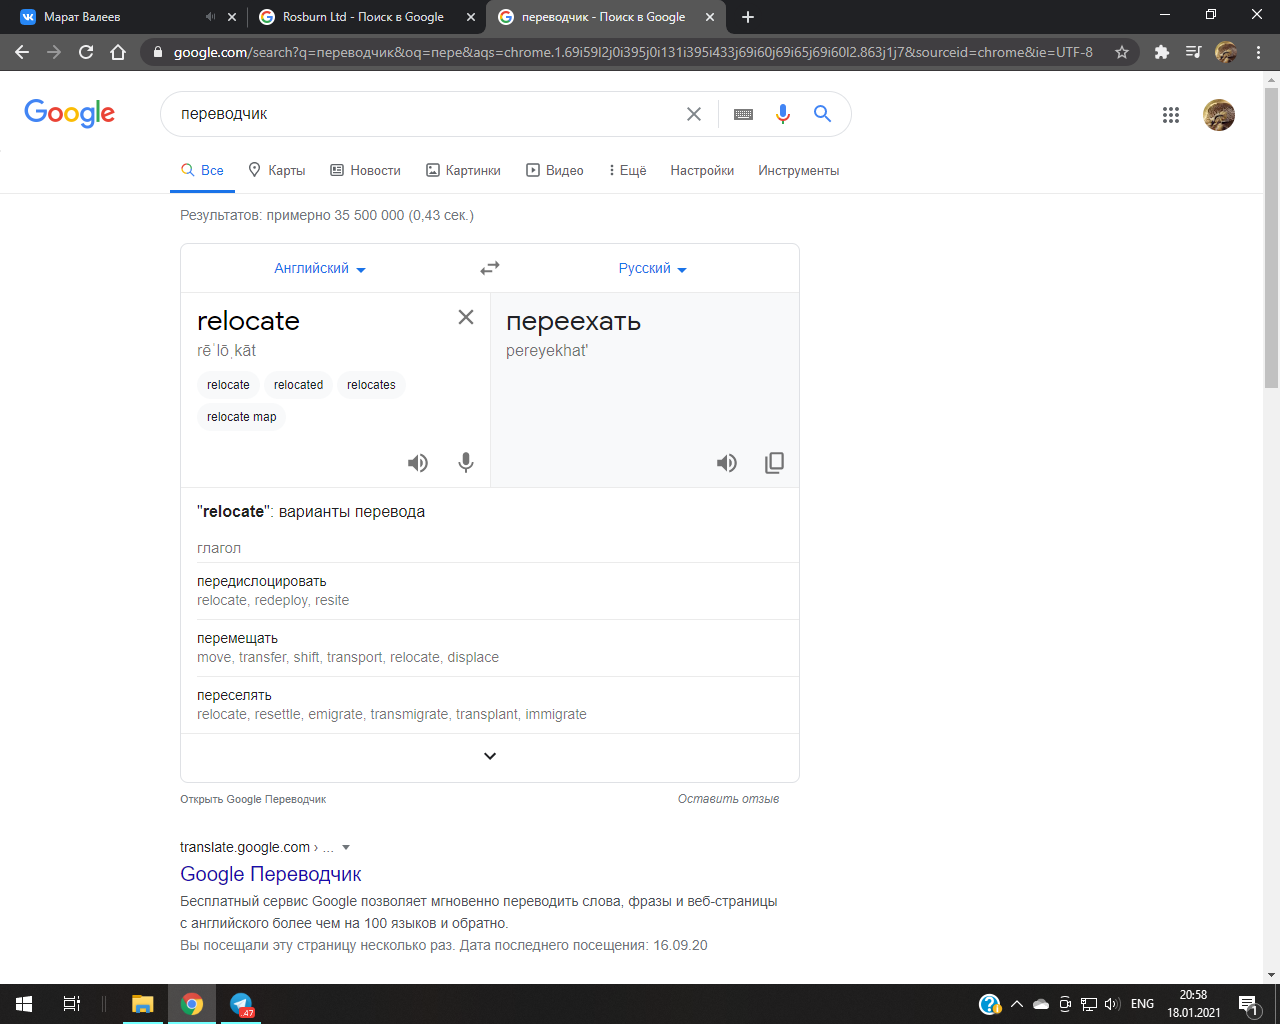Open File Explorer from the taskbar
The height and width of the screenshot is (1024, 1280).
[143, 1004]
